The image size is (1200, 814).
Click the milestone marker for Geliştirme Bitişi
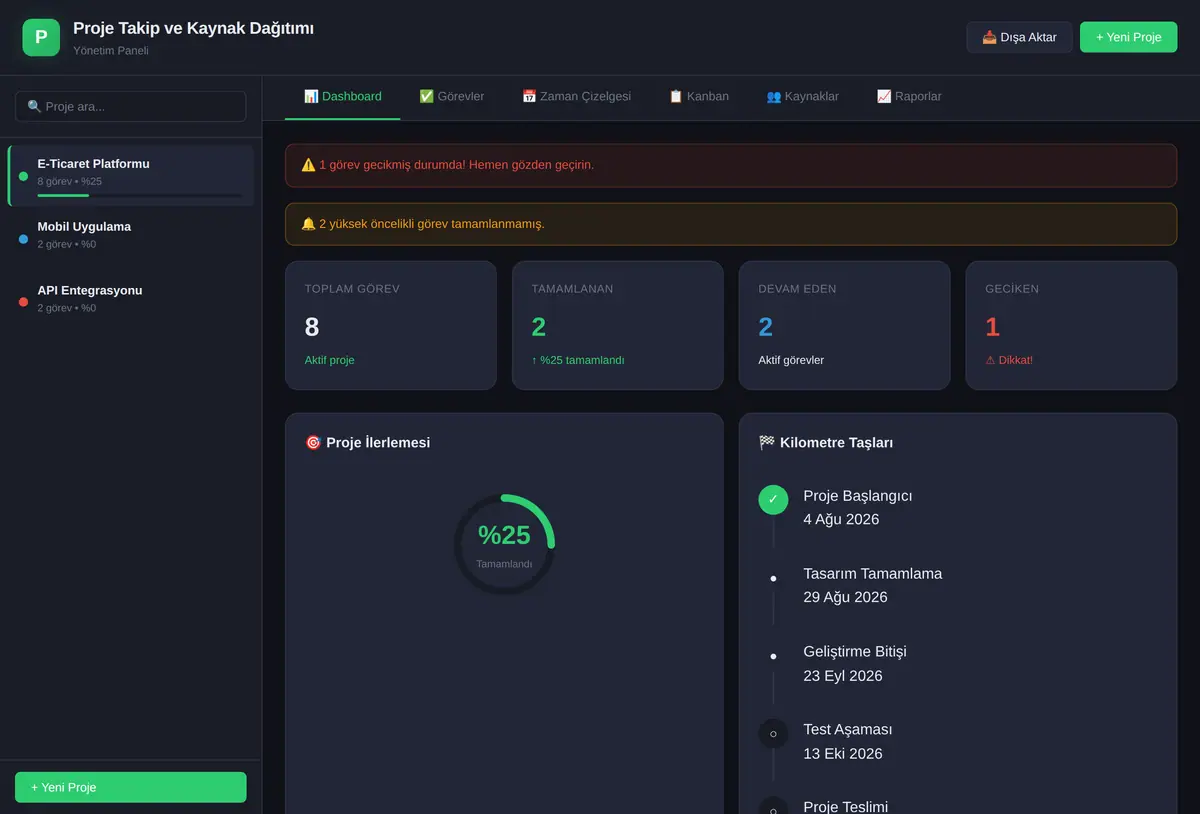(x=773, y=656)
